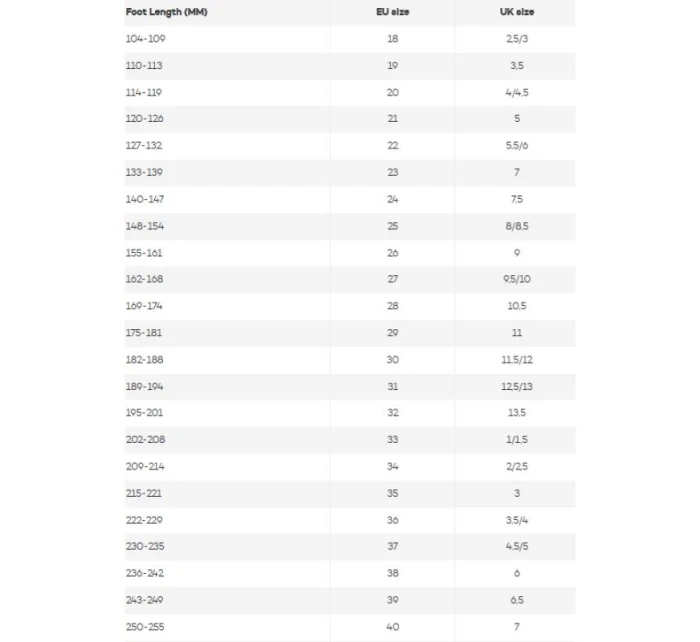Click UK size 2/2.5 cell
This screenshot has height=642, width=700.
[x=517, y=466]
